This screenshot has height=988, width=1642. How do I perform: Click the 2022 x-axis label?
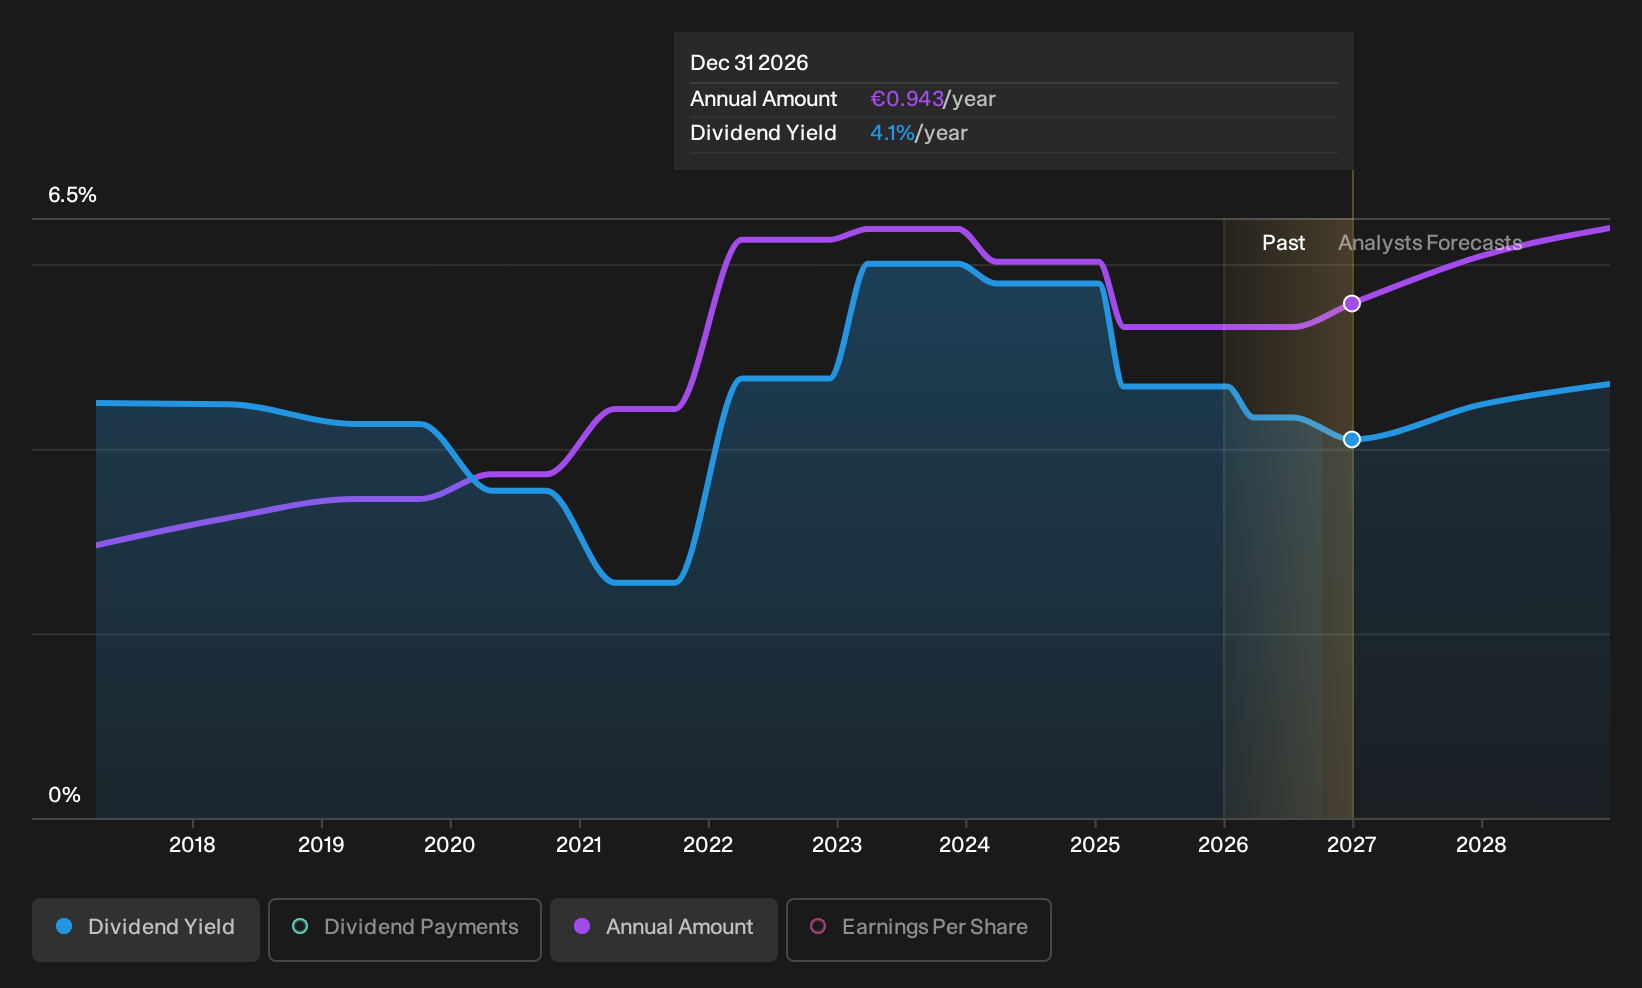[708, 845]
